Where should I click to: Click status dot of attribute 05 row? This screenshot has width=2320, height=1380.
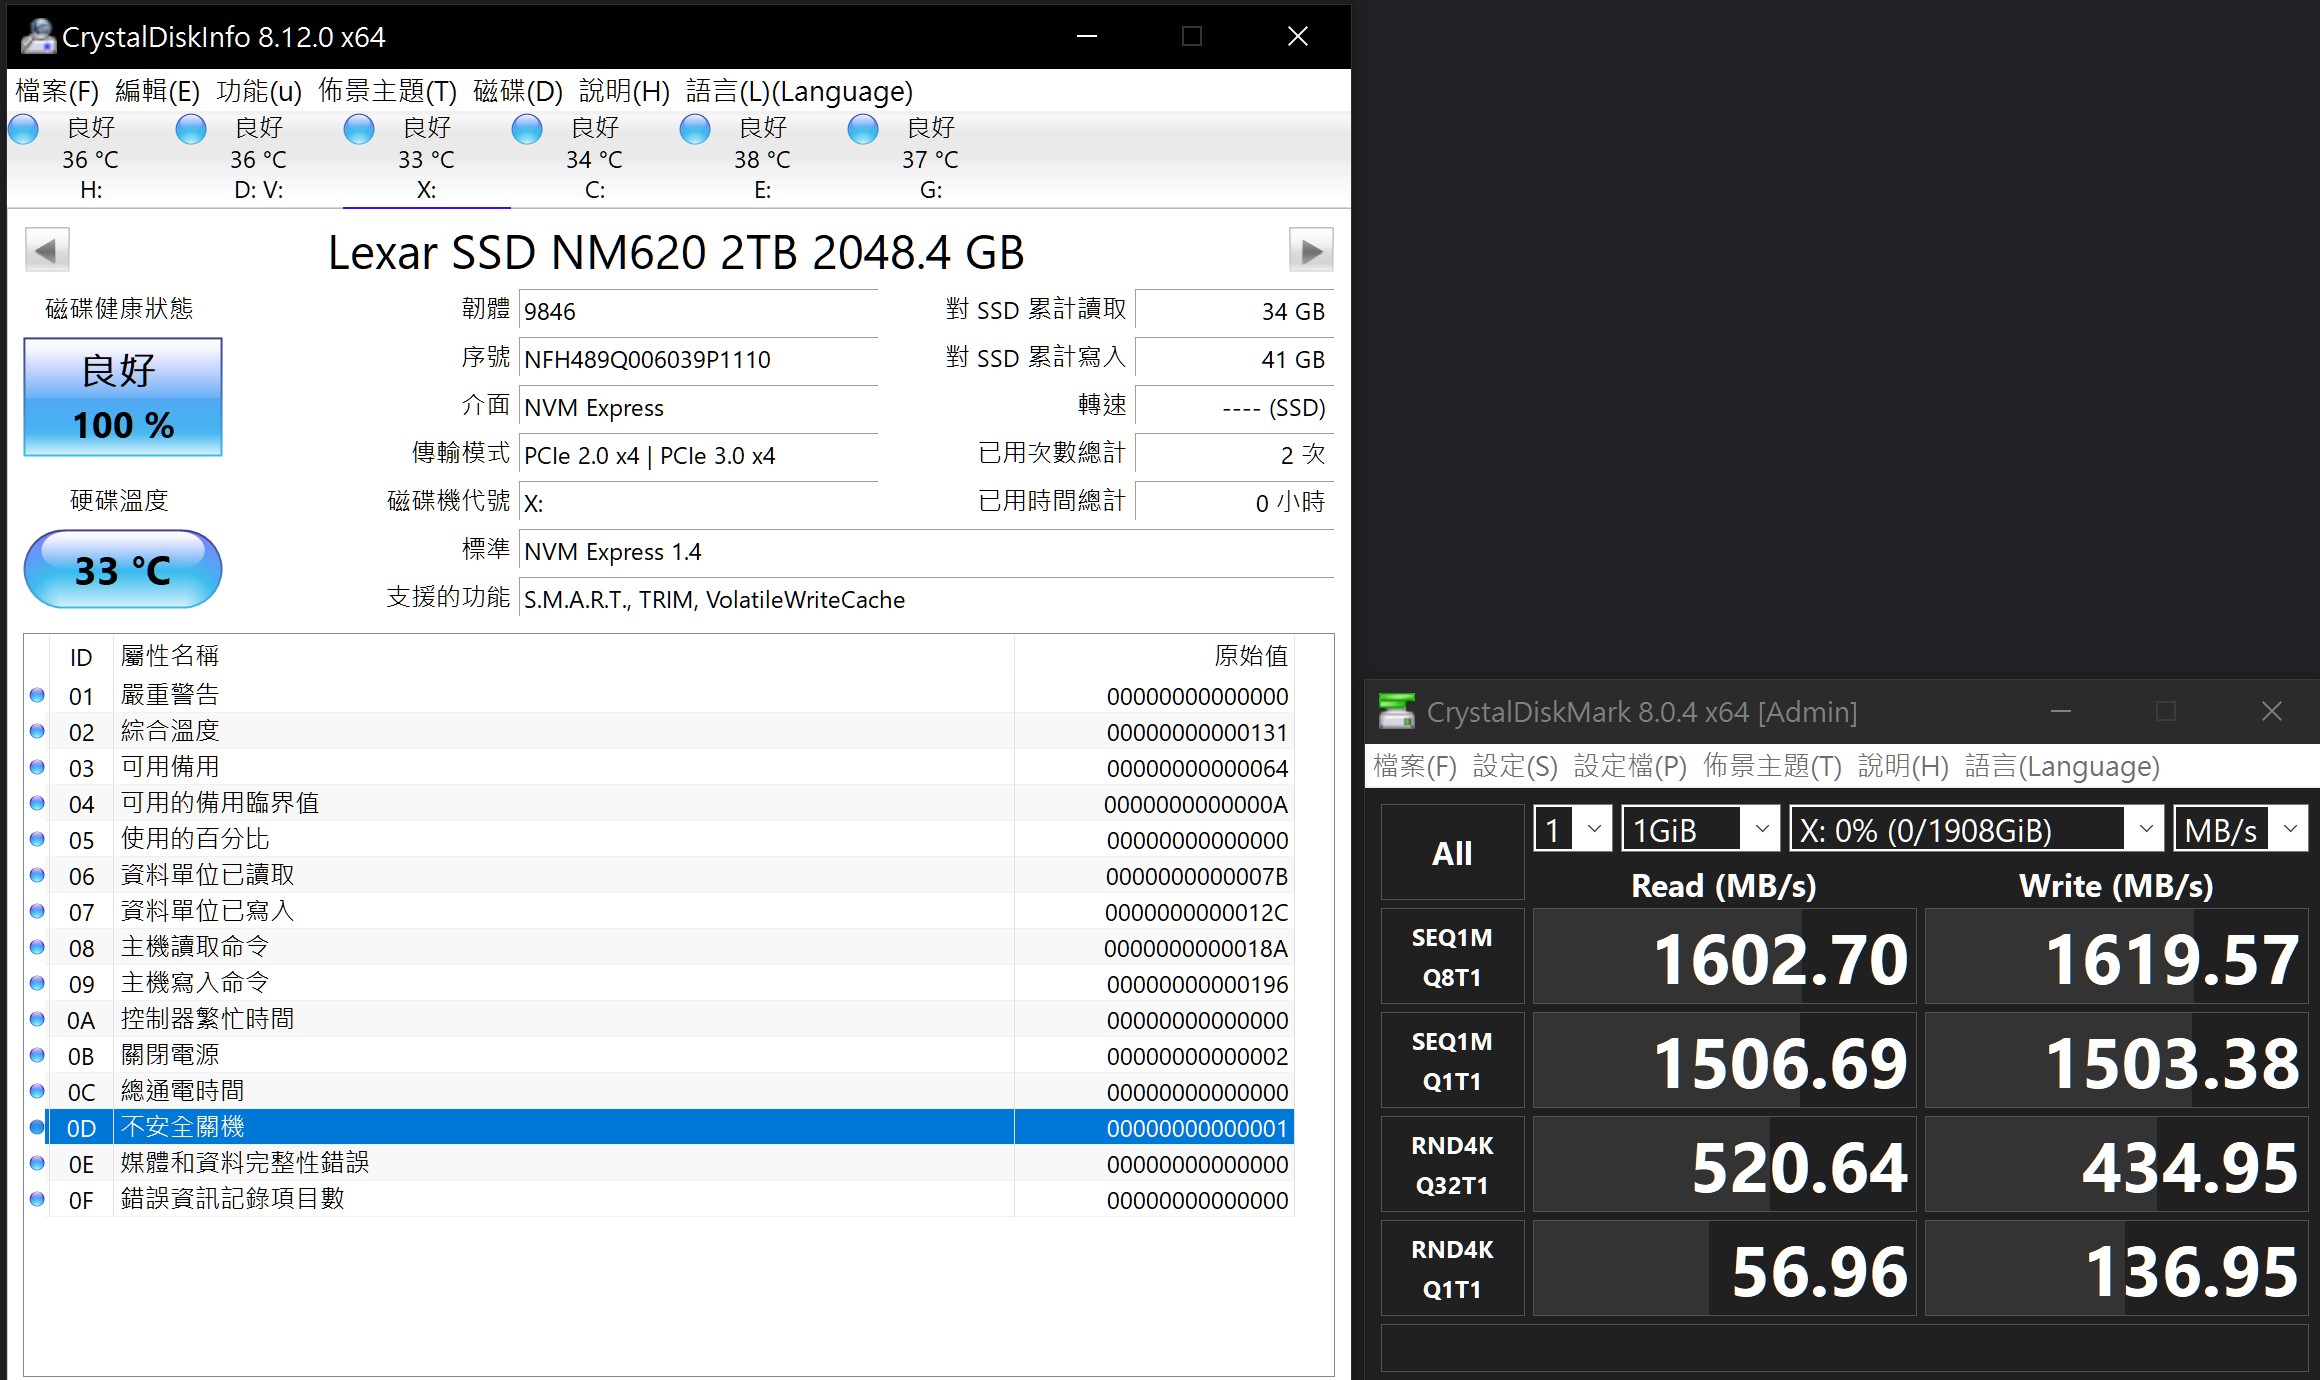click(x=37, y=839)
